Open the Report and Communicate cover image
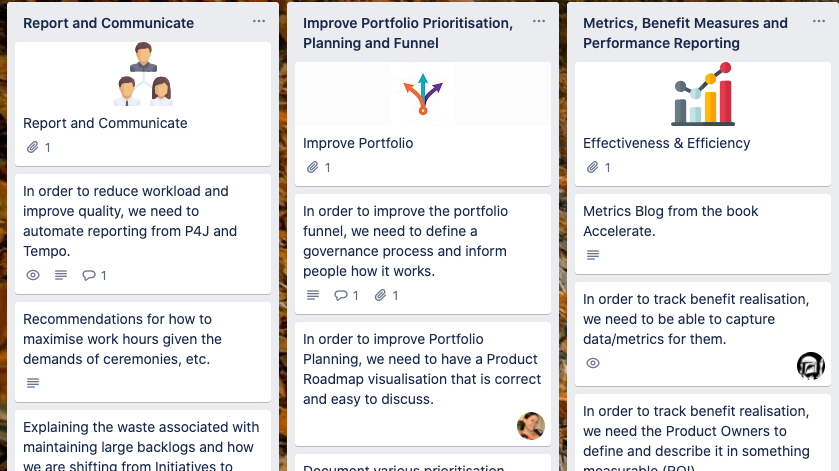Viewport: 839px width, 471px height. [142, 75]
